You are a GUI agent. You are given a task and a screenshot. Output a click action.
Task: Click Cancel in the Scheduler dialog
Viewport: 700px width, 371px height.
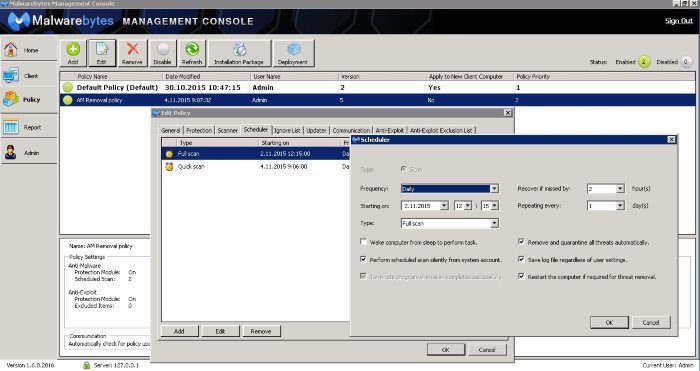(651, 322)
